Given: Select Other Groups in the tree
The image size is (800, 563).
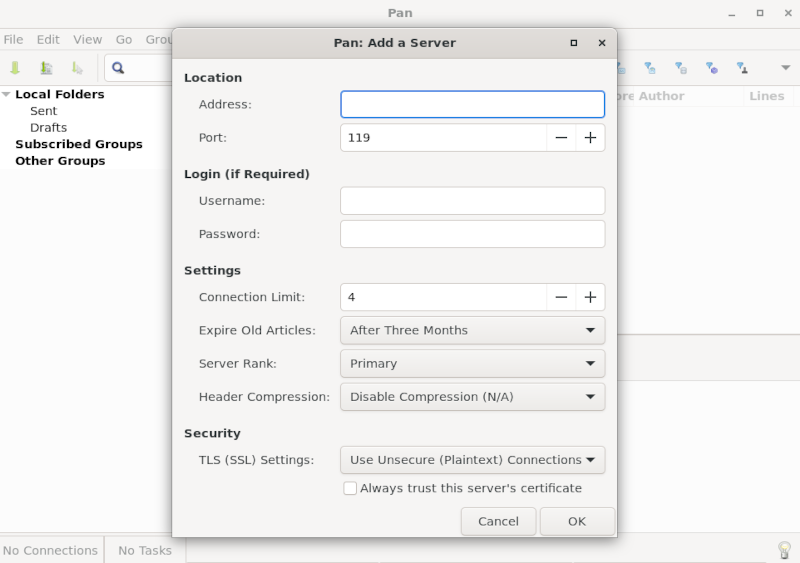Looking at the screenshot, I should 60,161.
